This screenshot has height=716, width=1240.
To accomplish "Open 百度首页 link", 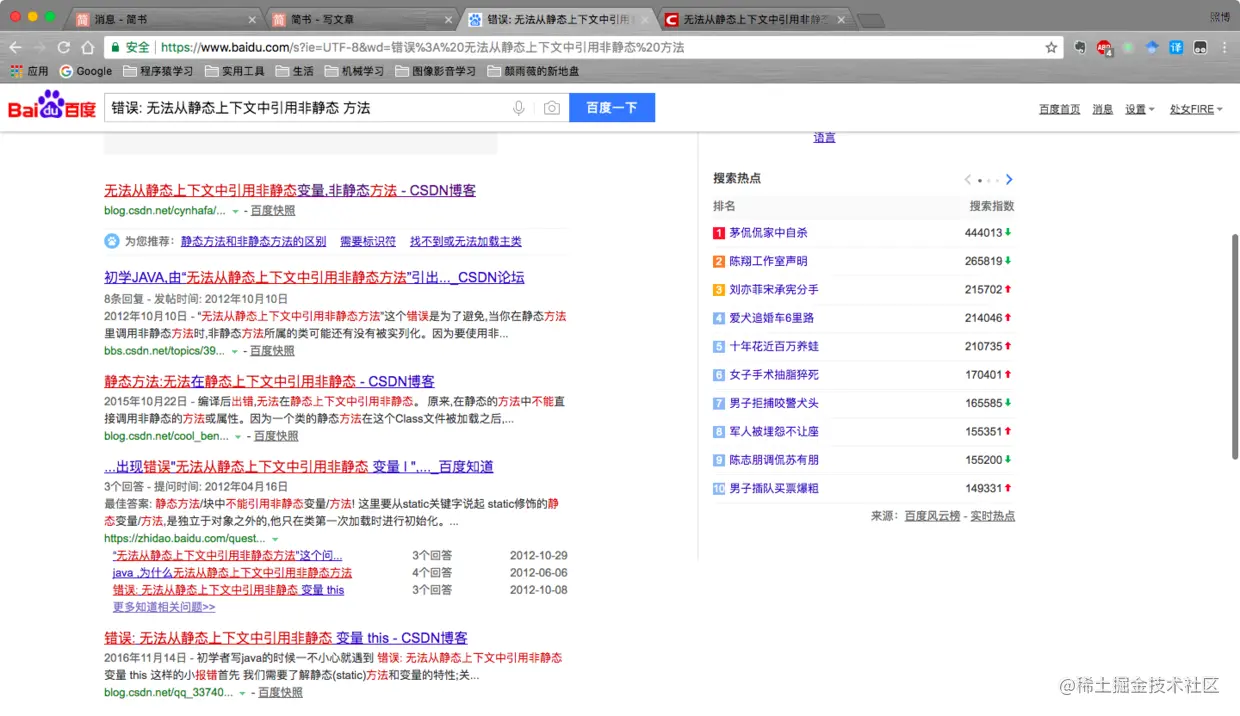I will (x=1059, y=109).
